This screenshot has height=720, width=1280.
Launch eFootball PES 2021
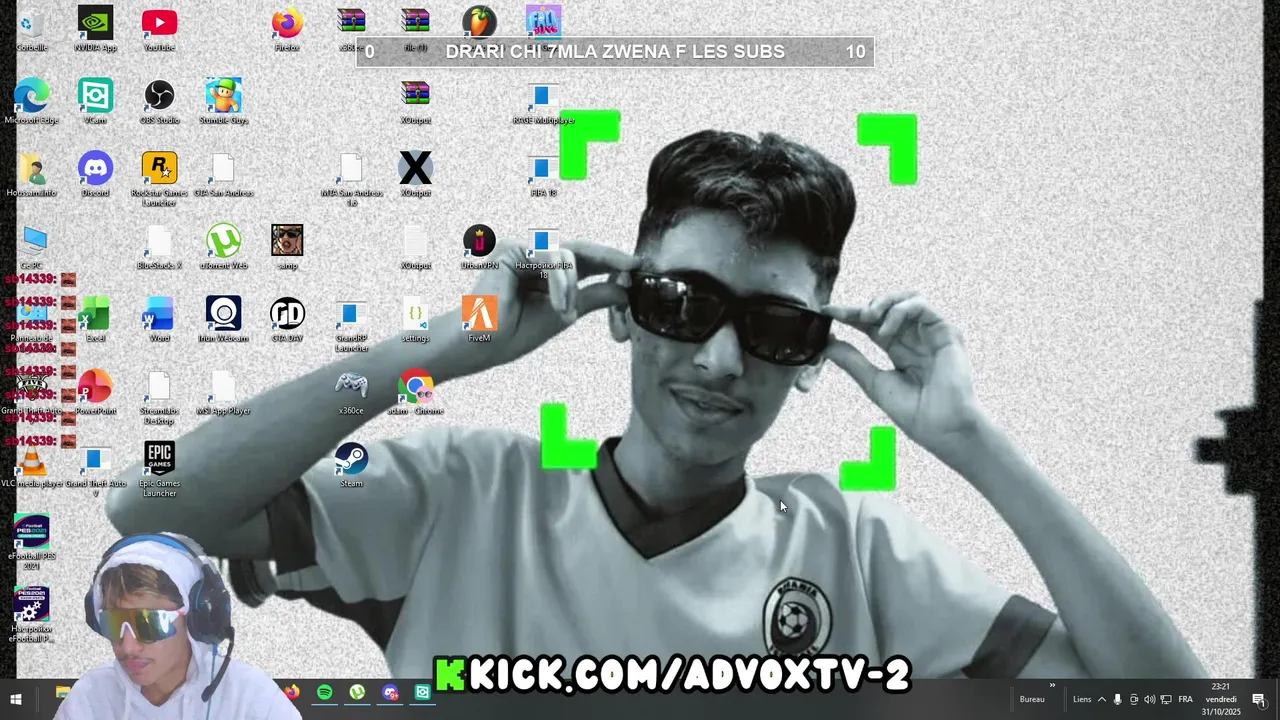pyautogui.click(x=31, y=543)
